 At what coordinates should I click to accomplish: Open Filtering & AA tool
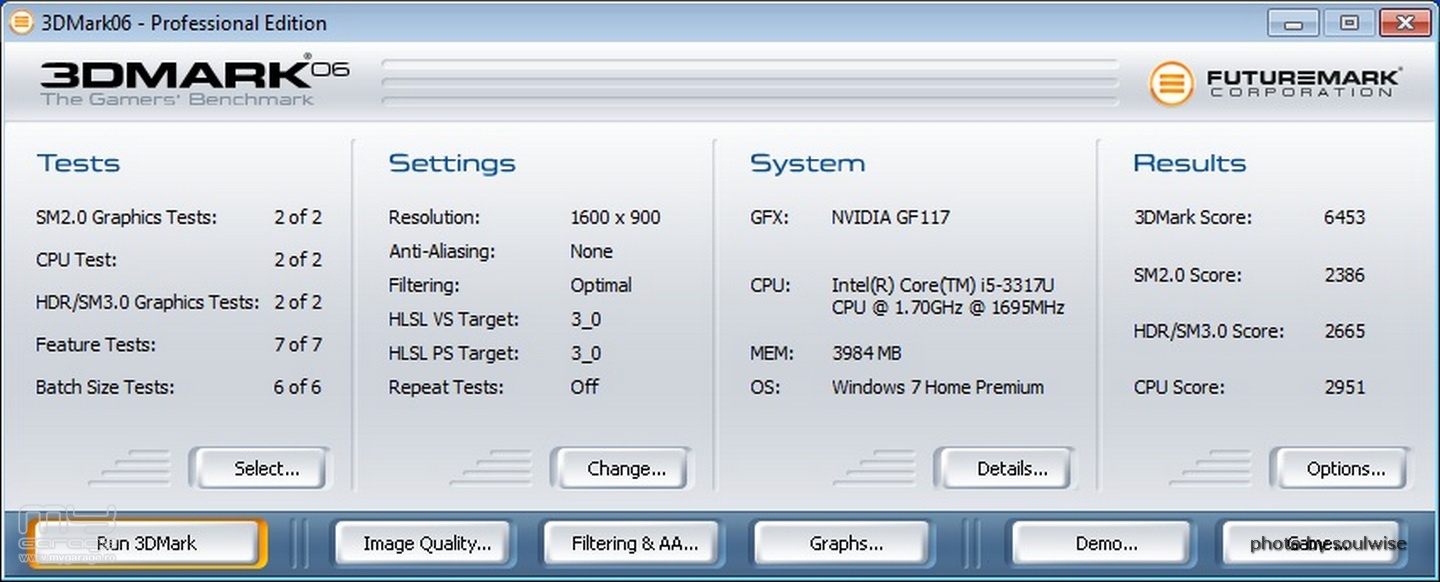(633, 544)
